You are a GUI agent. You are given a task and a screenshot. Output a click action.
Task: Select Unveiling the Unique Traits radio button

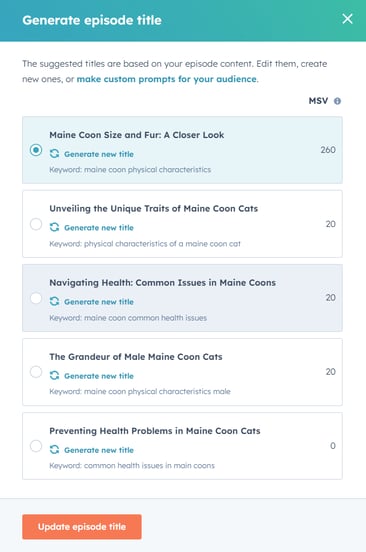[x=36, y=224]
